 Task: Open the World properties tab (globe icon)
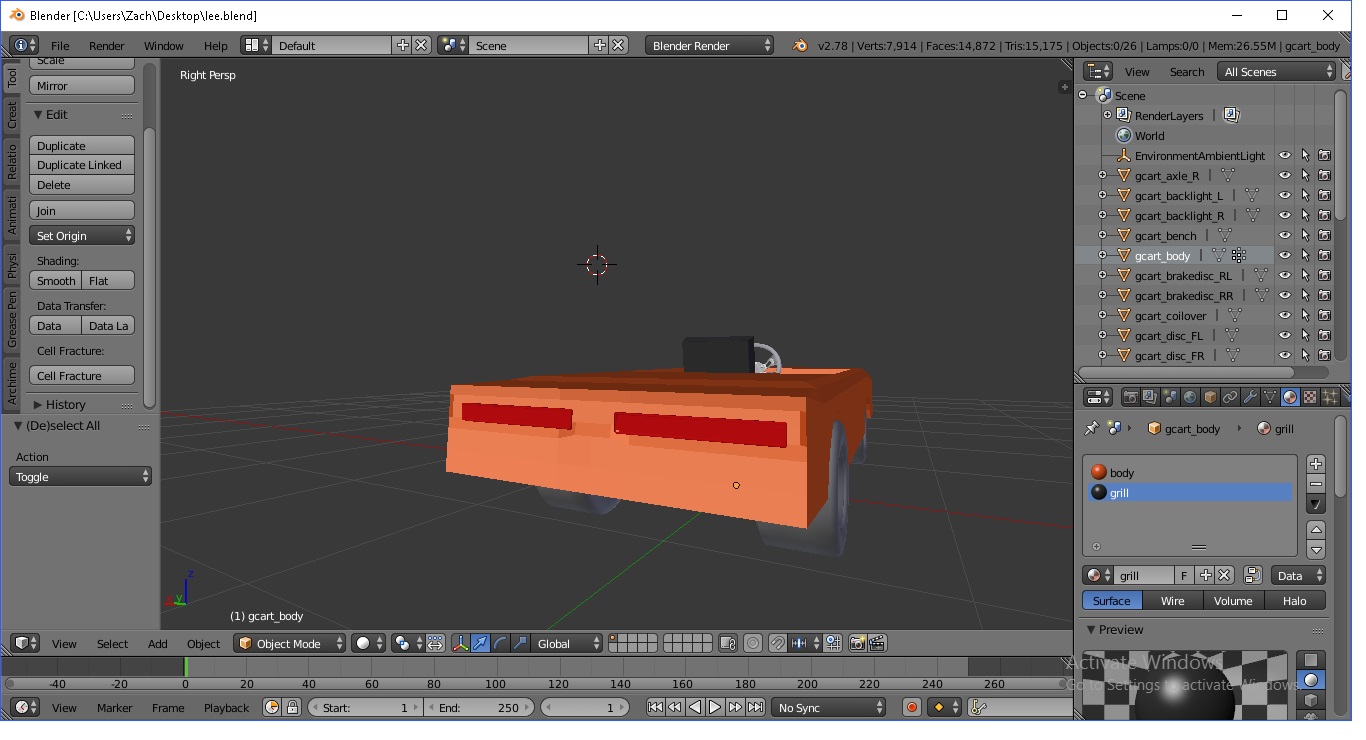pyautogui.click(x=1190, y=397)
